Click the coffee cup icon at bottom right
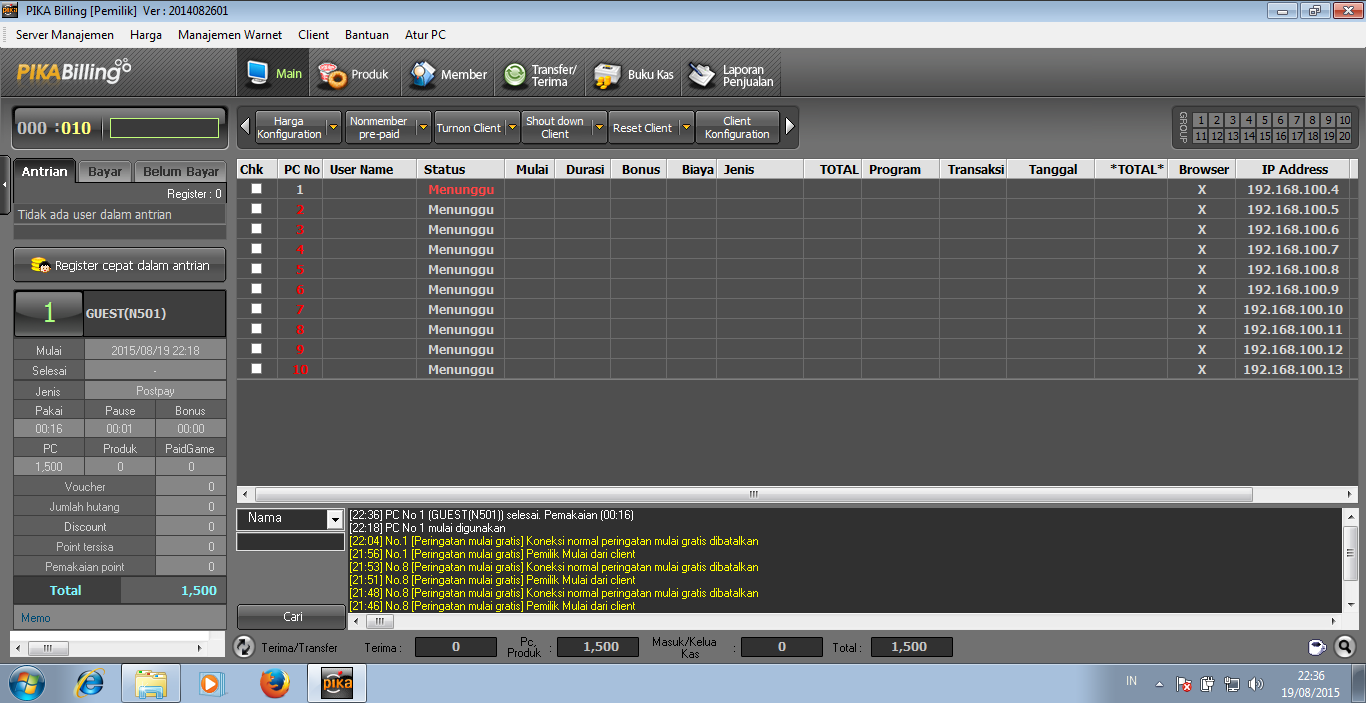This screenshot has width=1366, height=703. pyautogui.click(x=1318, y=647)
